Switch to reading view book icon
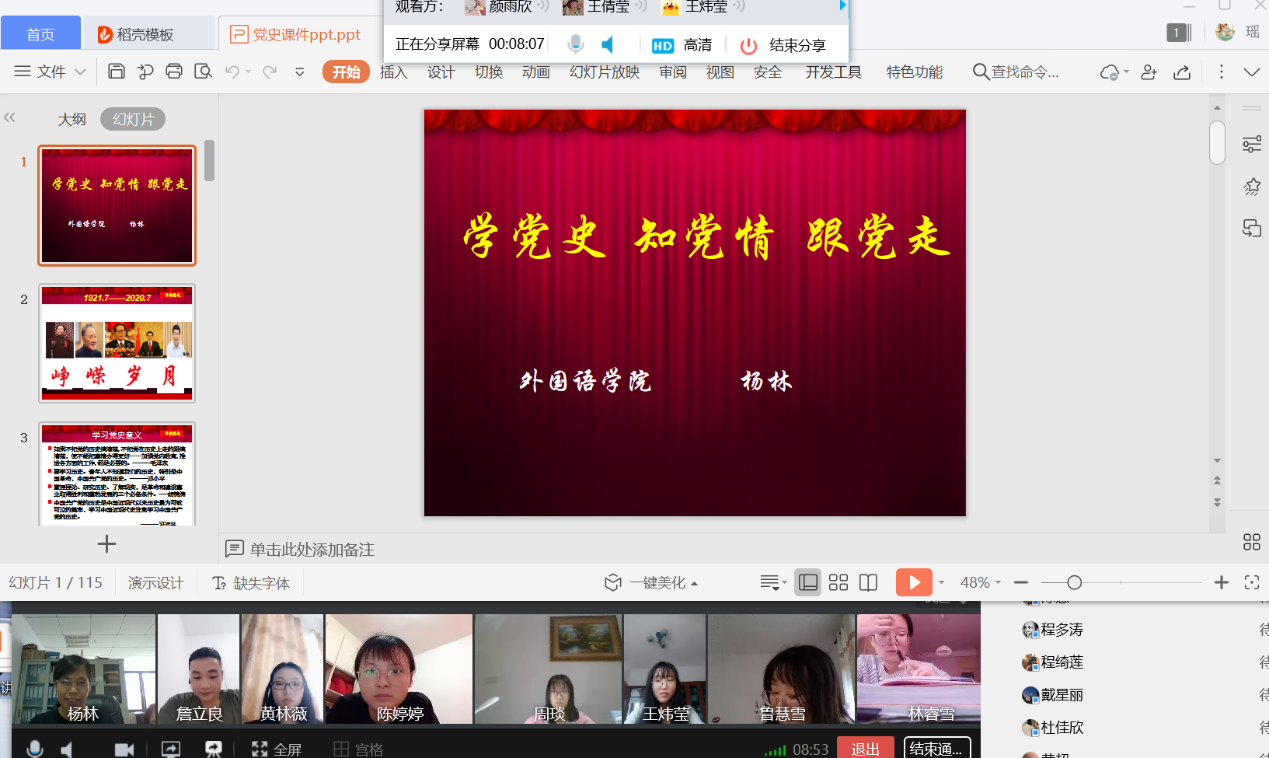Screen dimensions: 1269x758 click(x=868, y=582)
